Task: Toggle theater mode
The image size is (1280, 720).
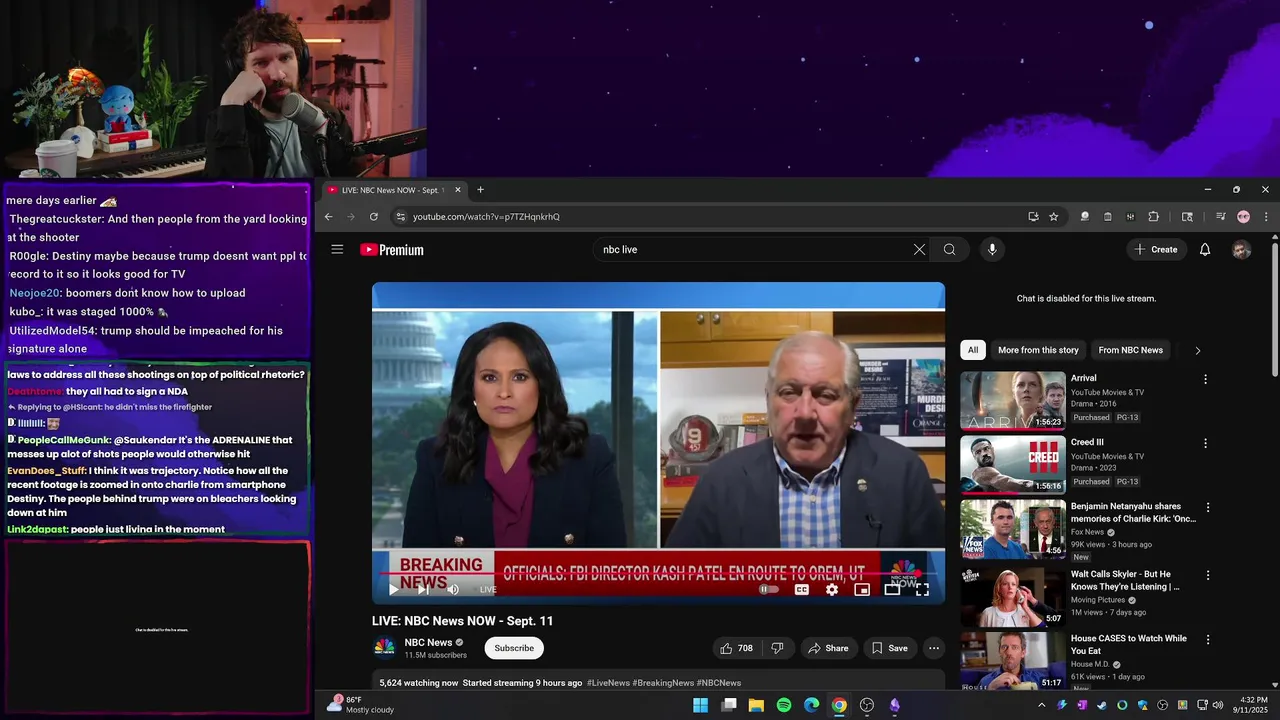Action: tap(892, 589)
